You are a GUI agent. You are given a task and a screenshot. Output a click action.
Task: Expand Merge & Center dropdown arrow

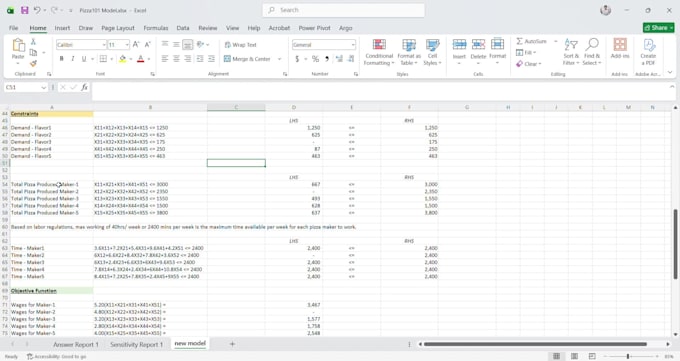[279, 59]
